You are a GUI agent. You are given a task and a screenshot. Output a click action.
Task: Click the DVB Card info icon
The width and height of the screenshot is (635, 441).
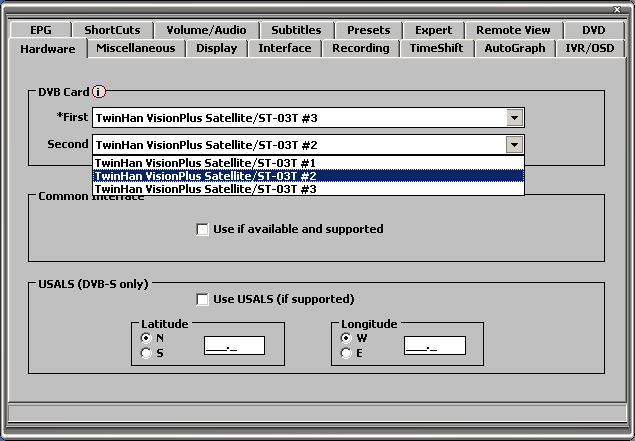point(99,92)
